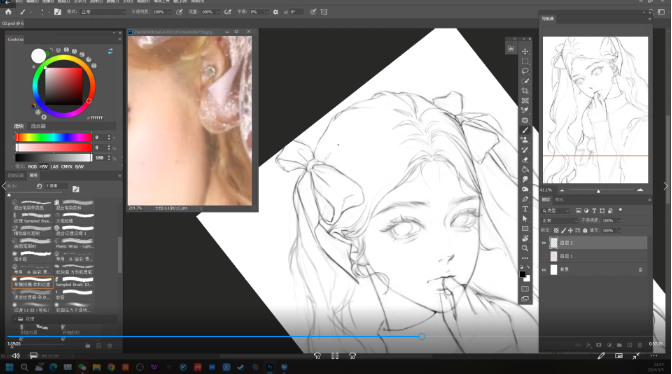Select the Rectangle shape tool
The width and height of the screenshot is (672, 374).
(x=525, y=229)
